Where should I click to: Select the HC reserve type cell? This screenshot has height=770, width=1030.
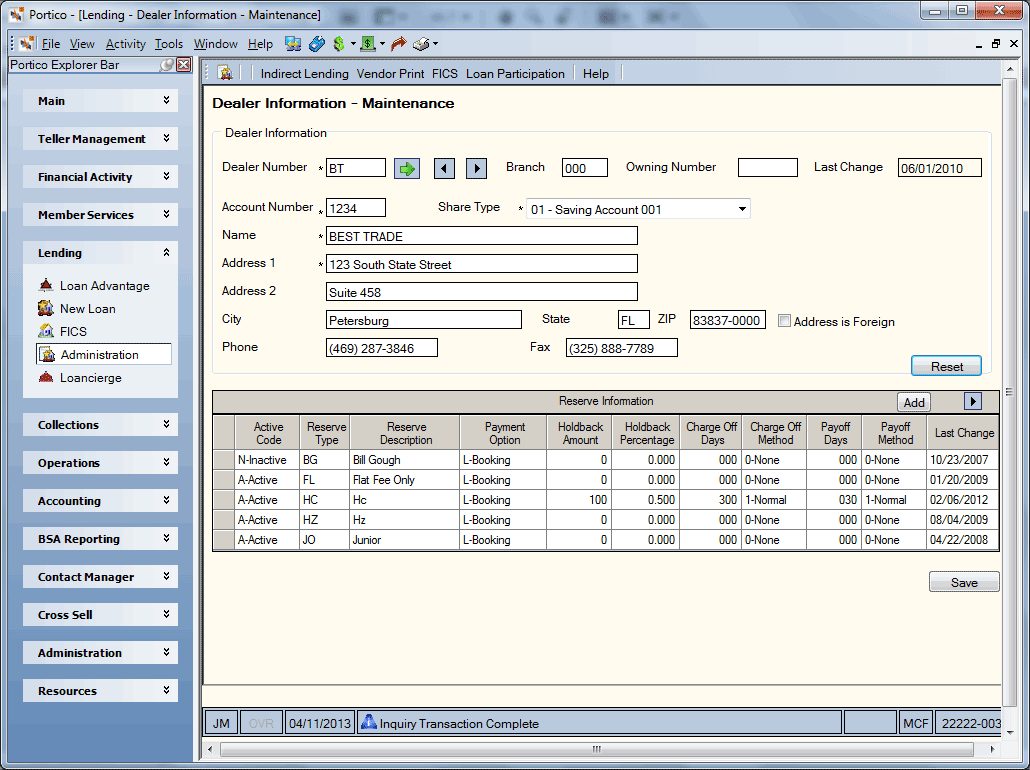[325, 499]
